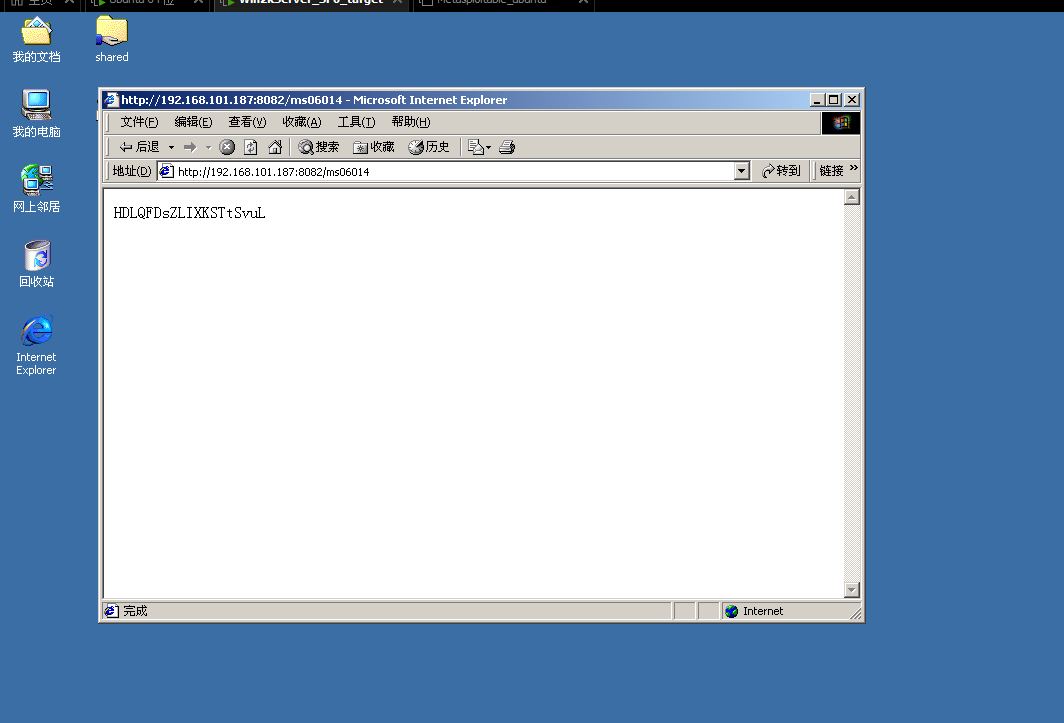Open the 查看(V) menu
1064x723 pixels.
point(247,122)
